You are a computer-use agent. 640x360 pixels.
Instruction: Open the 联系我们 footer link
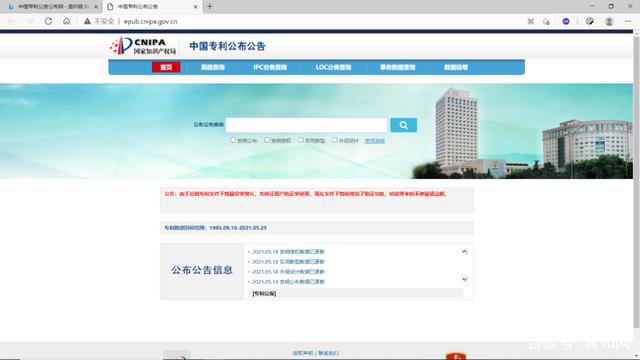tap(329, 353)
